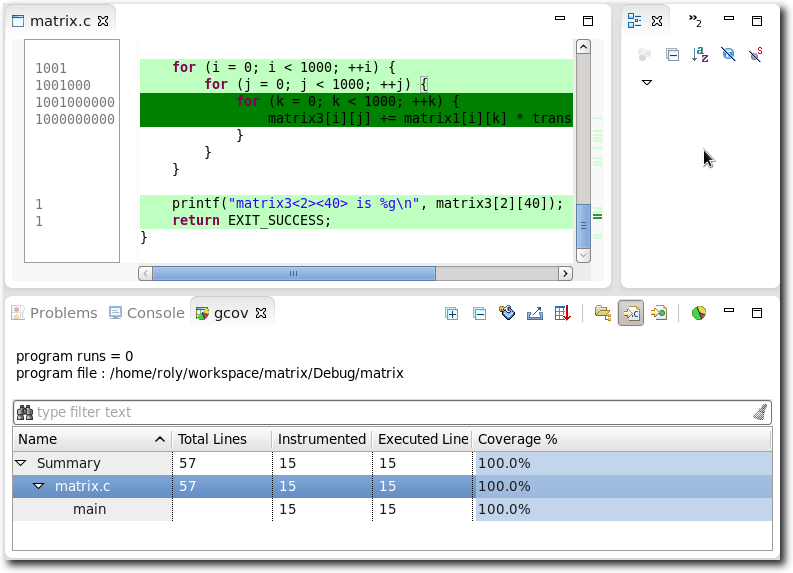The width and height of the screenshot is (793, 573).
Task: Sort table by Total Lines column
Action: click(222, 439)
